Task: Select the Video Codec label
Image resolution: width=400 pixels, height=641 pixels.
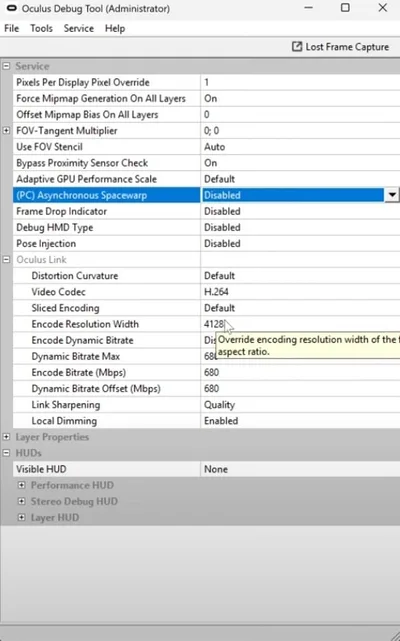Action: 58,292
